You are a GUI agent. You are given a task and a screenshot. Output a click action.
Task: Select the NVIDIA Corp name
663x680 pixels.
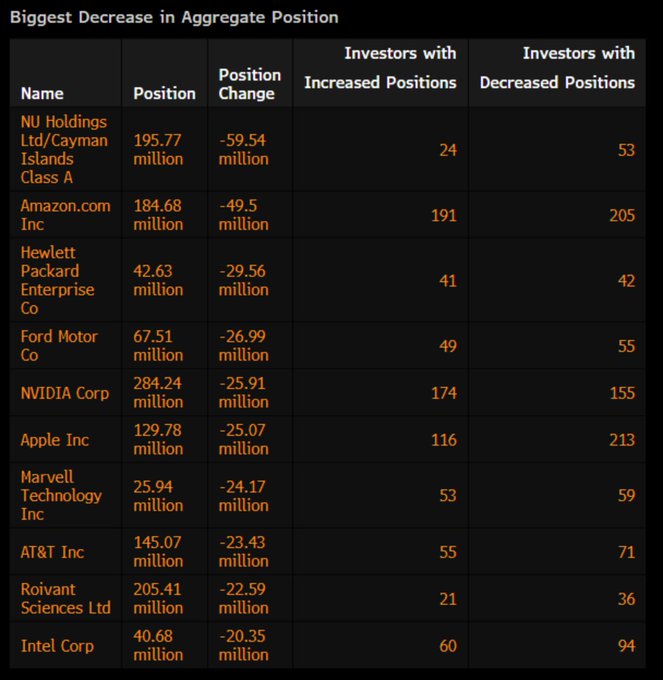(65, 393)
